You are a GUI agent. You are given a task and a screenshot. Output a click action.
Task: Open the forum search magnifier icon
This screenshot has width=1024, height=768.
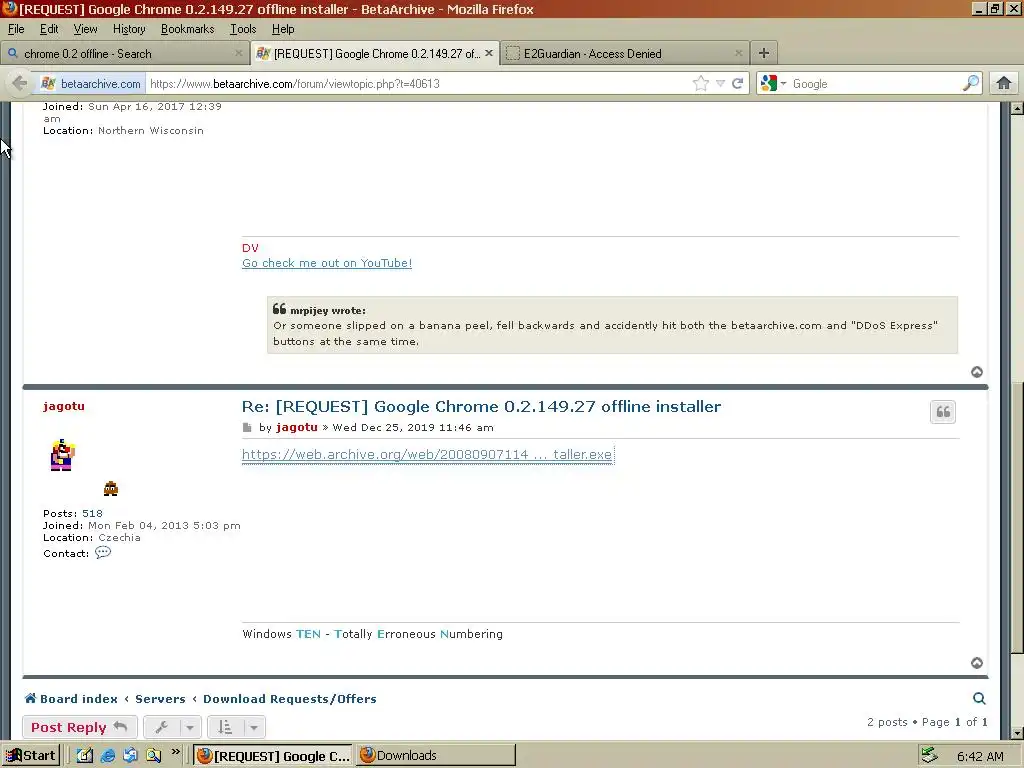click(x=979, y=698)
